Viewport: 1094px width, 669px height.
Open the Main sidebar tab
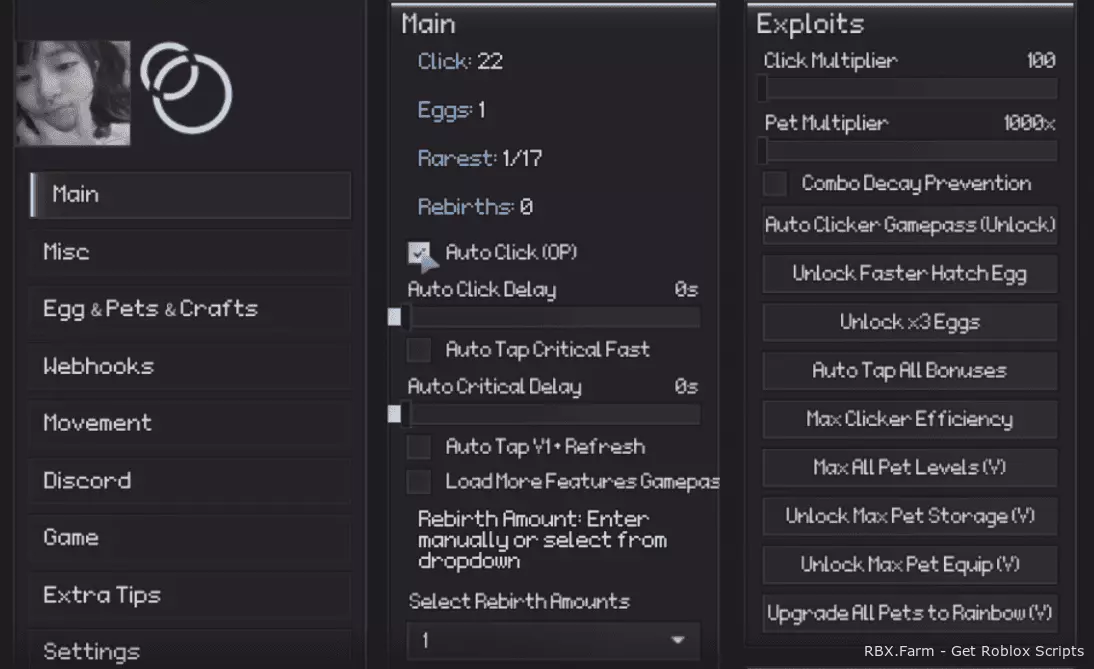pos(190,195)
